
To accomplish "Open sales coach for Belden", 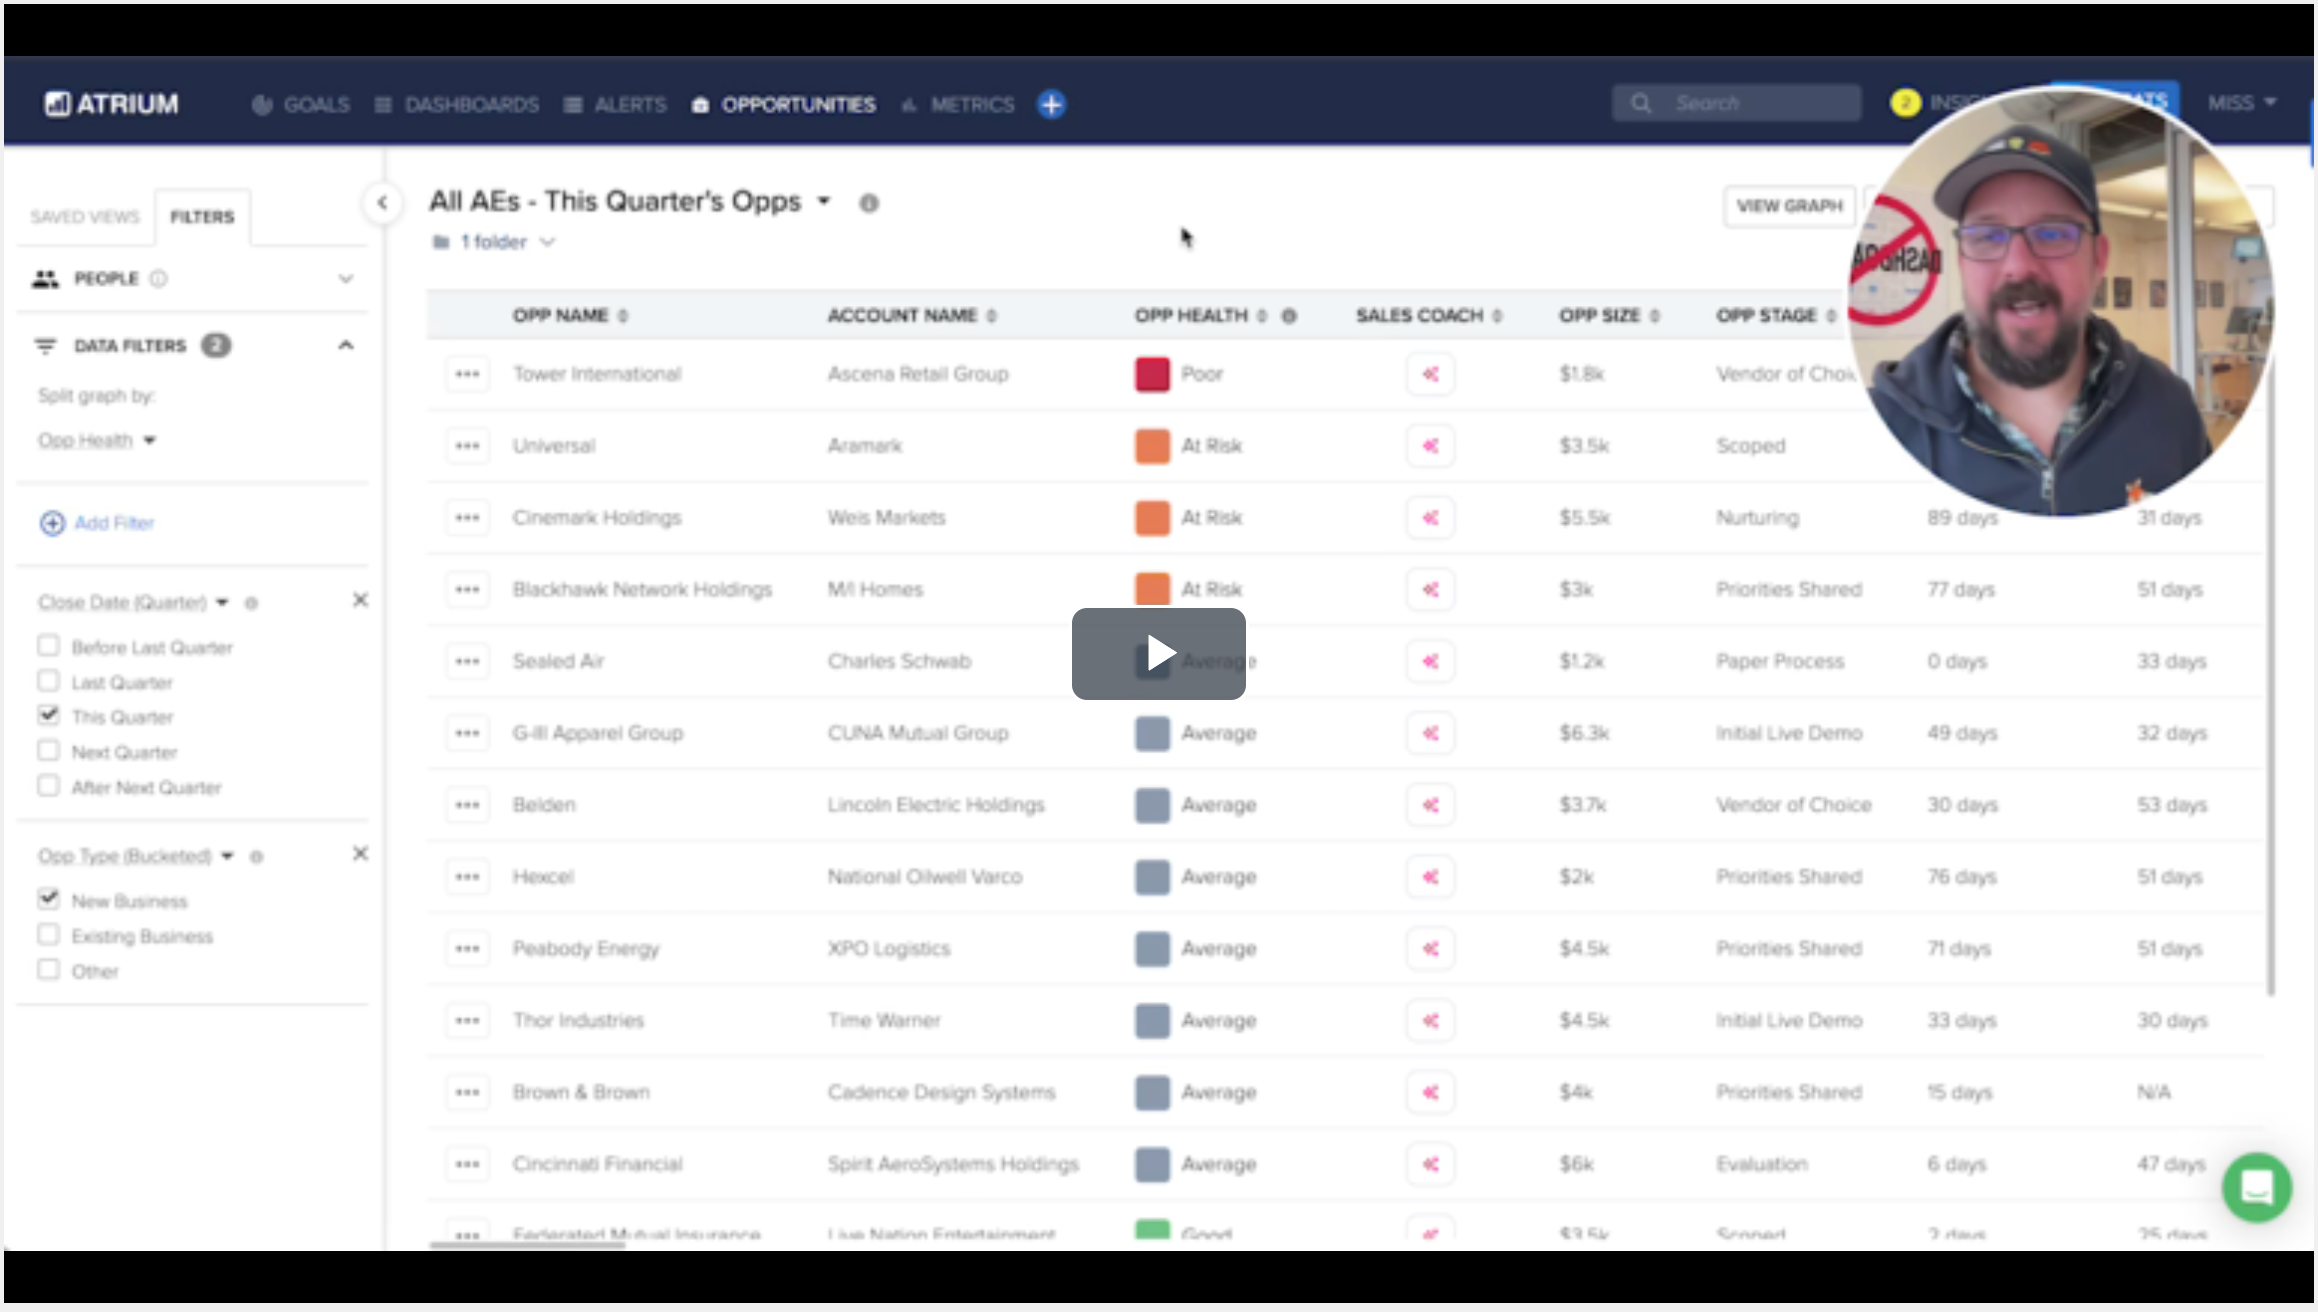I will 1431,805.
